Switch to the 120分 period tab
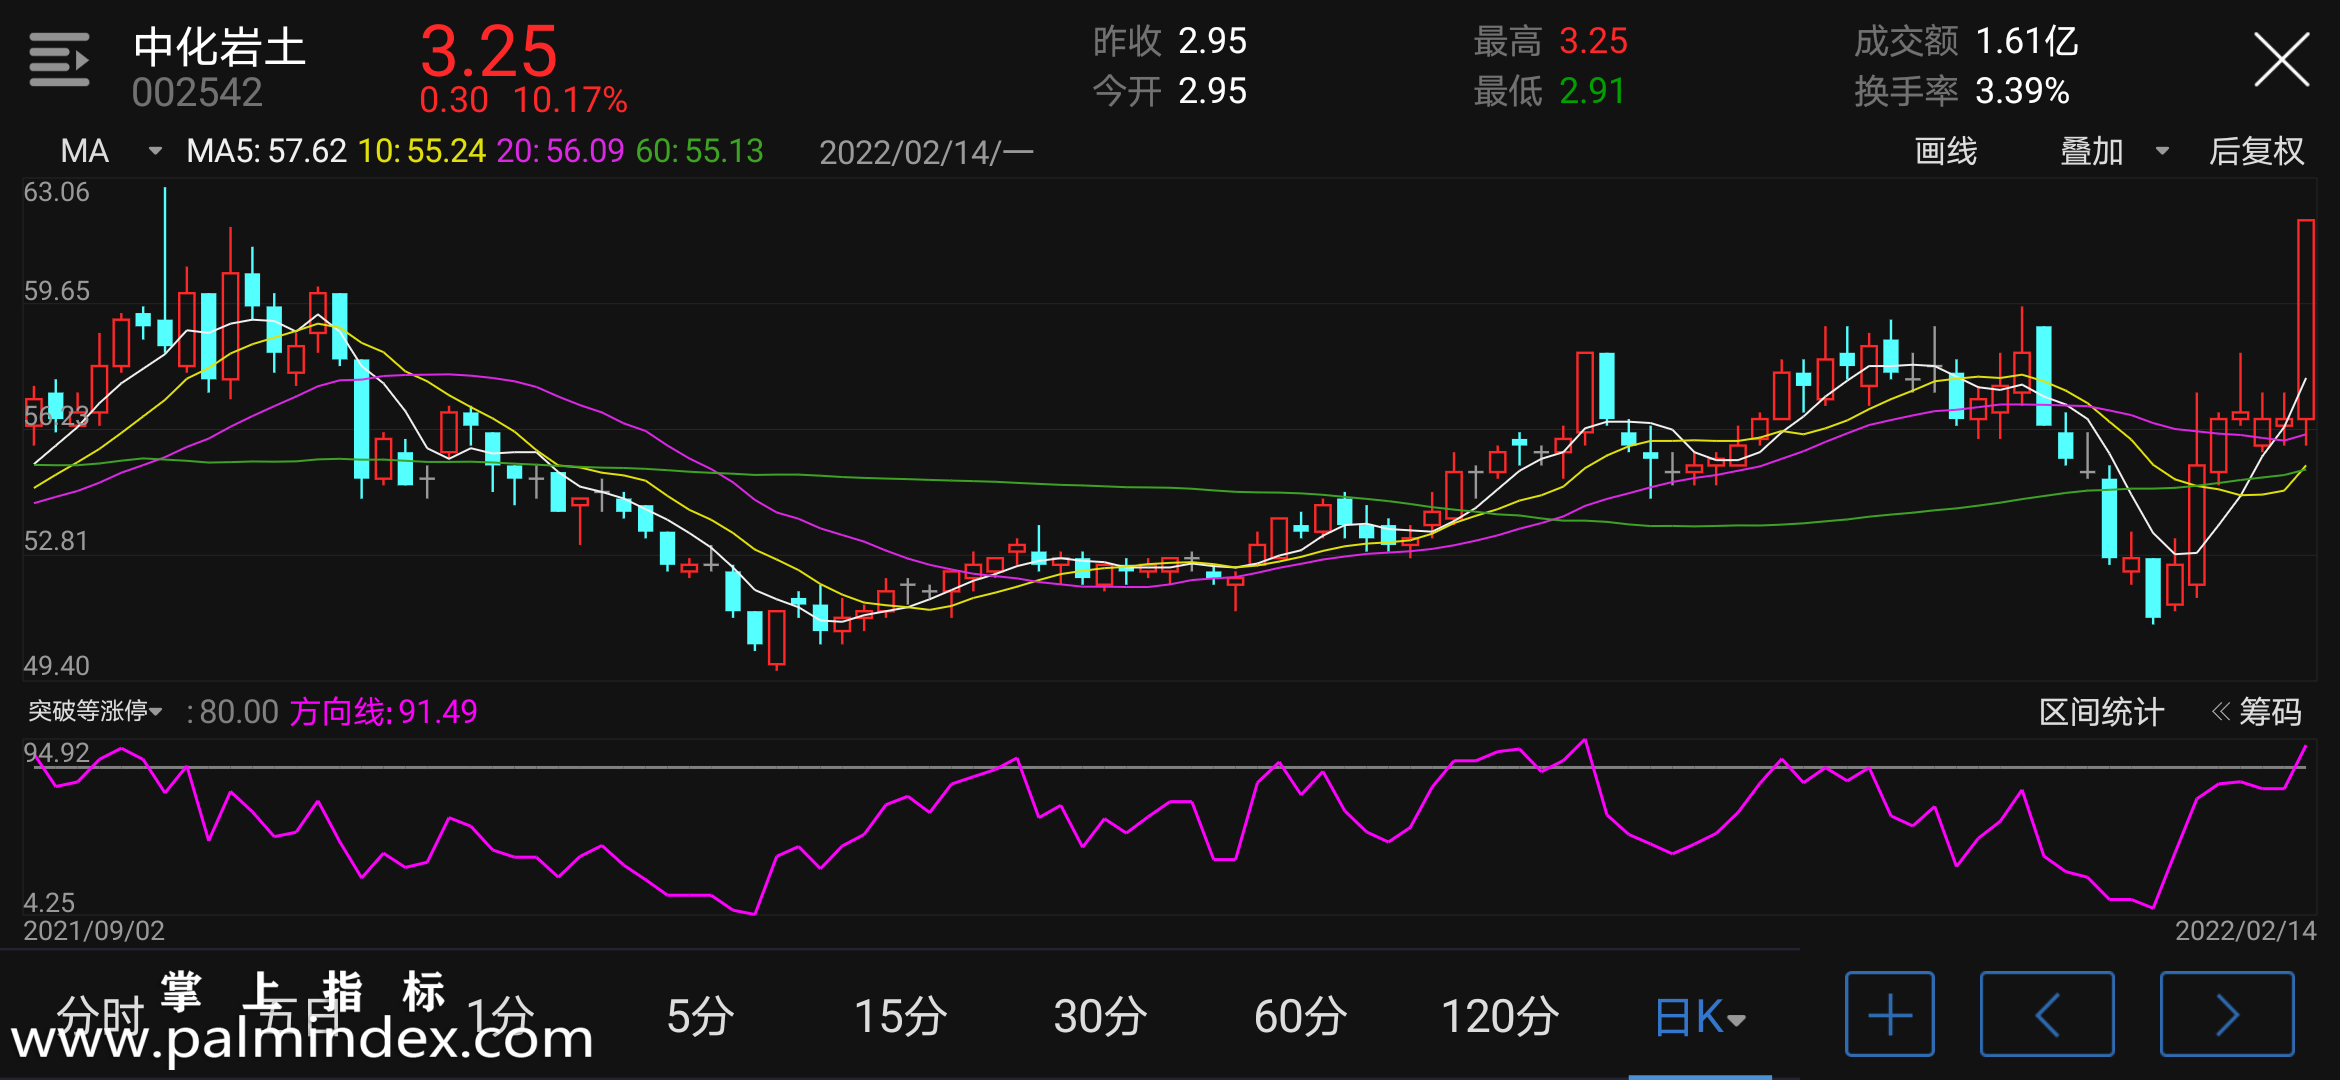This screenshot has width=2340, height=1080. (x=1500, y=1017)
